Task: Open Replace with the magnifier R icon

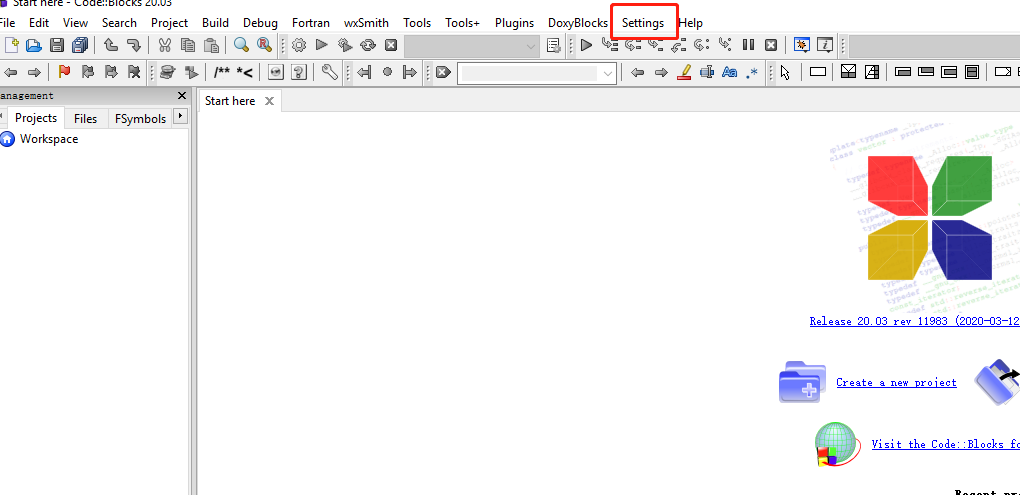Action: click(264, 45)
